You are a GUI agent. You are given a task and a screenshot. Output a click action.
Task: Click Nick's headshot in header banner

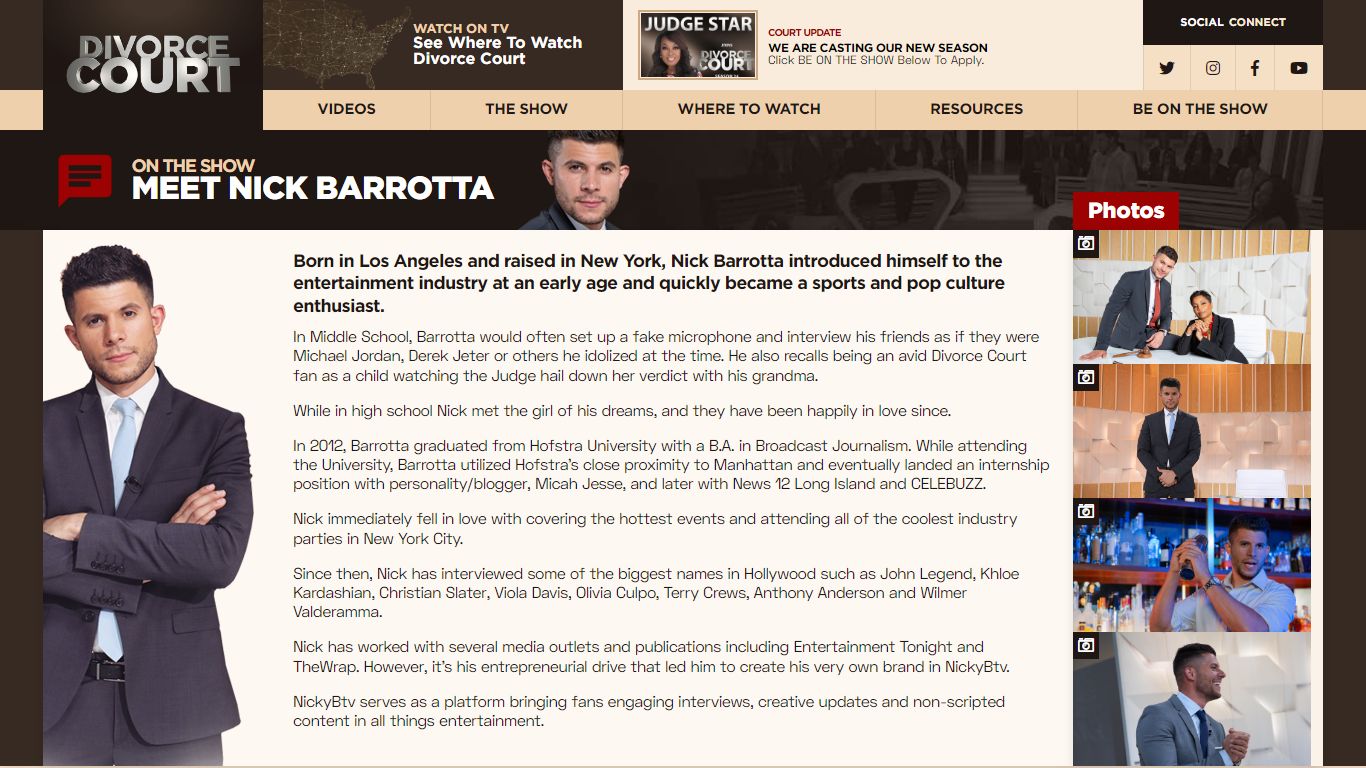[585, 181]
